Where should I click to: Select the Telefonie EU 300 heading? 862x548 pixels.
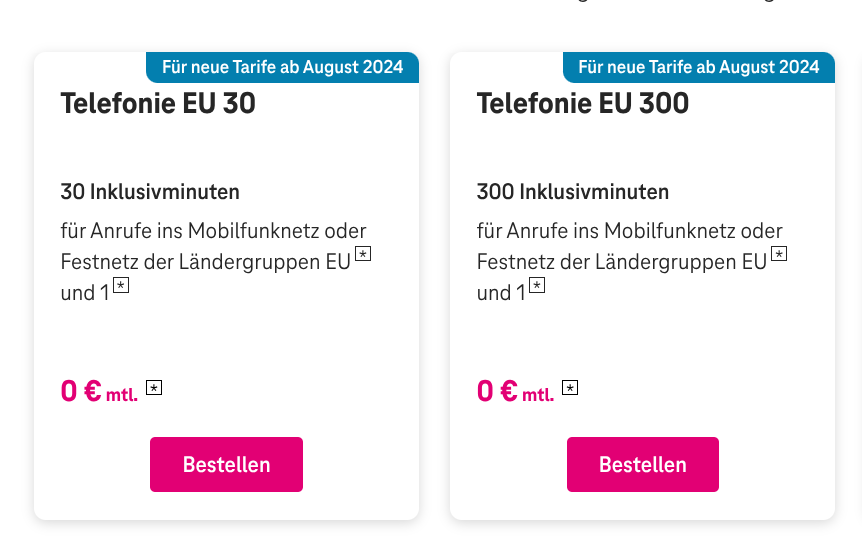(583, 103)
